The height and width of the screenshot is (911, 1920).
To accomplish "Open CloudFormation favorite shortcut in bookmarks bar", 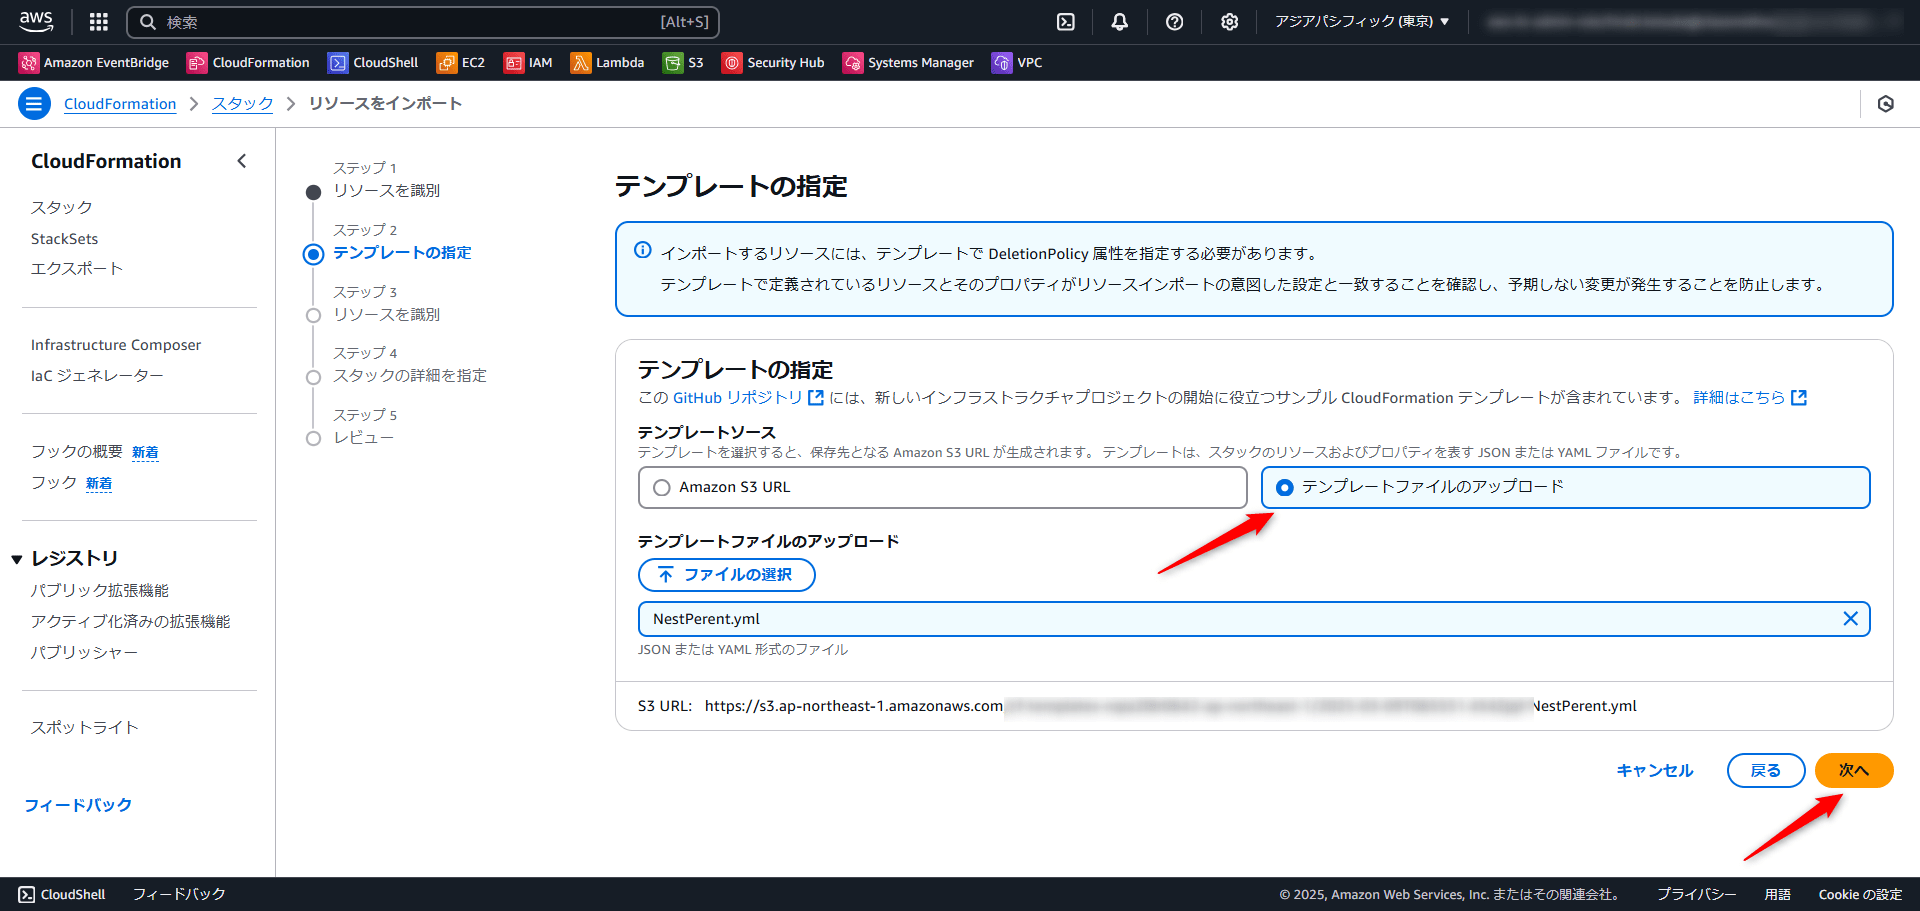I will (x=248, y=62).
